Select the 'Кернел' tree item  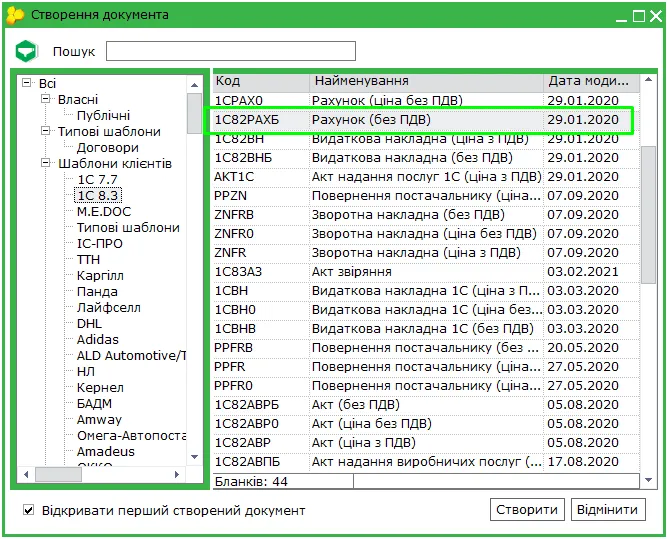[x=100, y=388]
